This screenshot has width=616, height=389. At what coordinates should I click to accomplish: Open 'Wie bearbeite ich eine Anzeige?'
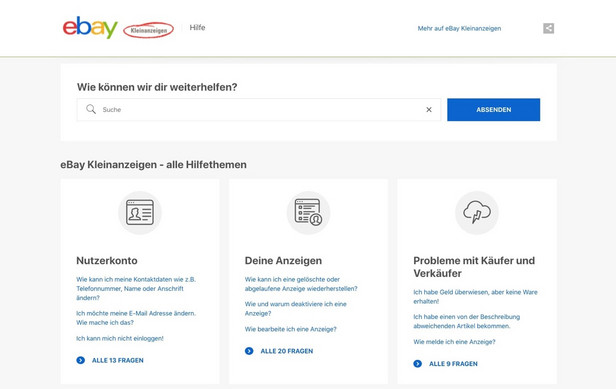pyautogui.click(x=291, y=329)
